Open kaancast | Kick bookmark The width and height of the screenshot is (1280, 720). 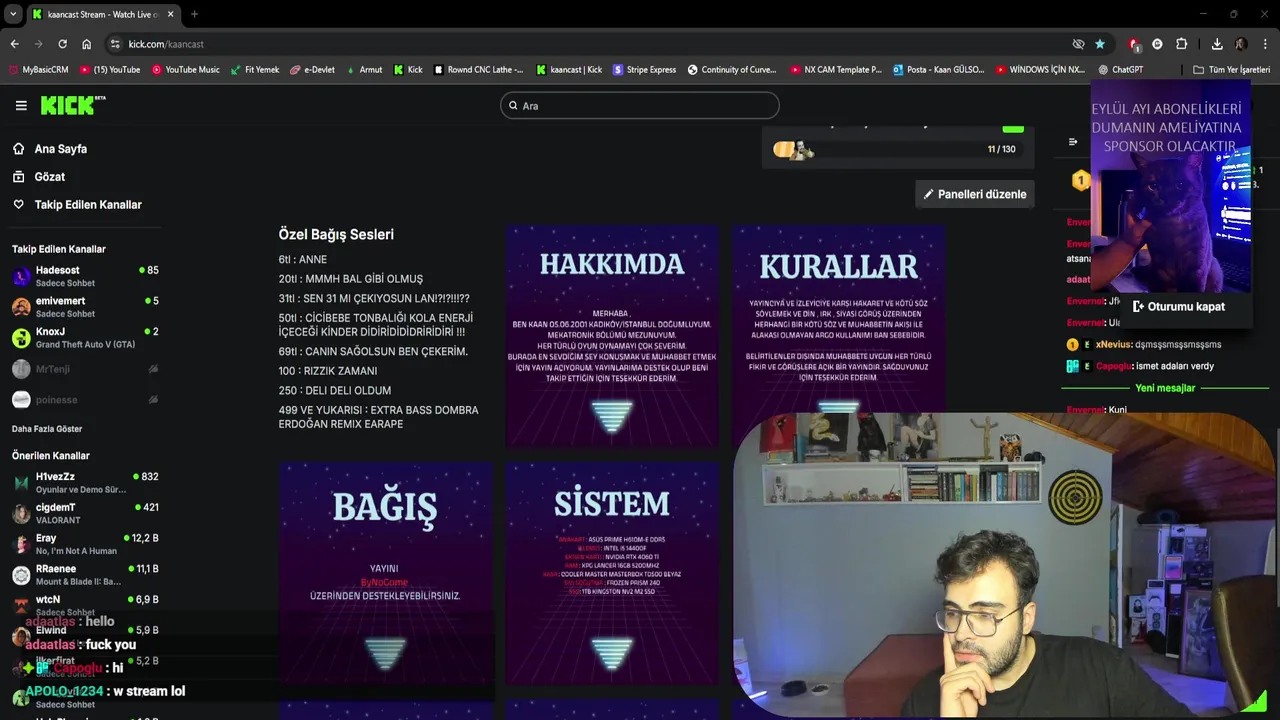click(569, 70)
